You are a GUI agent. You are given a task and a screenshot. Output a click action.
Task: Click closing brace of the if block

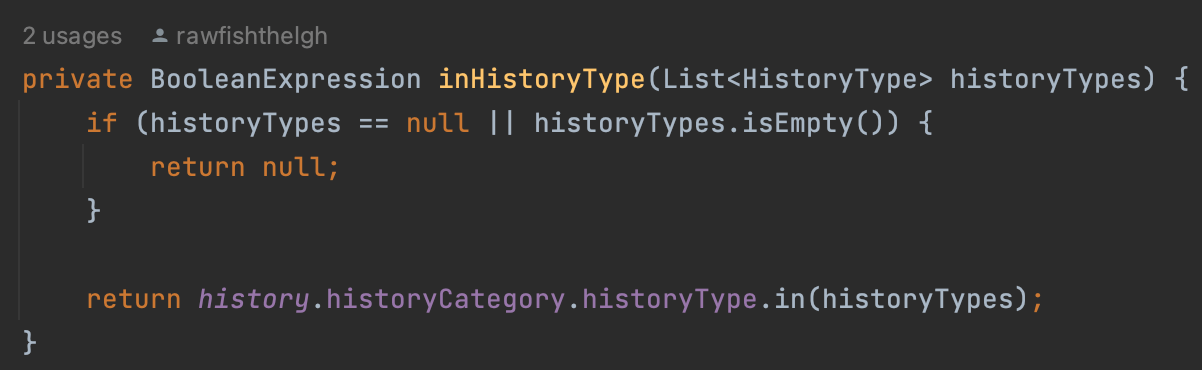[95, 210]
